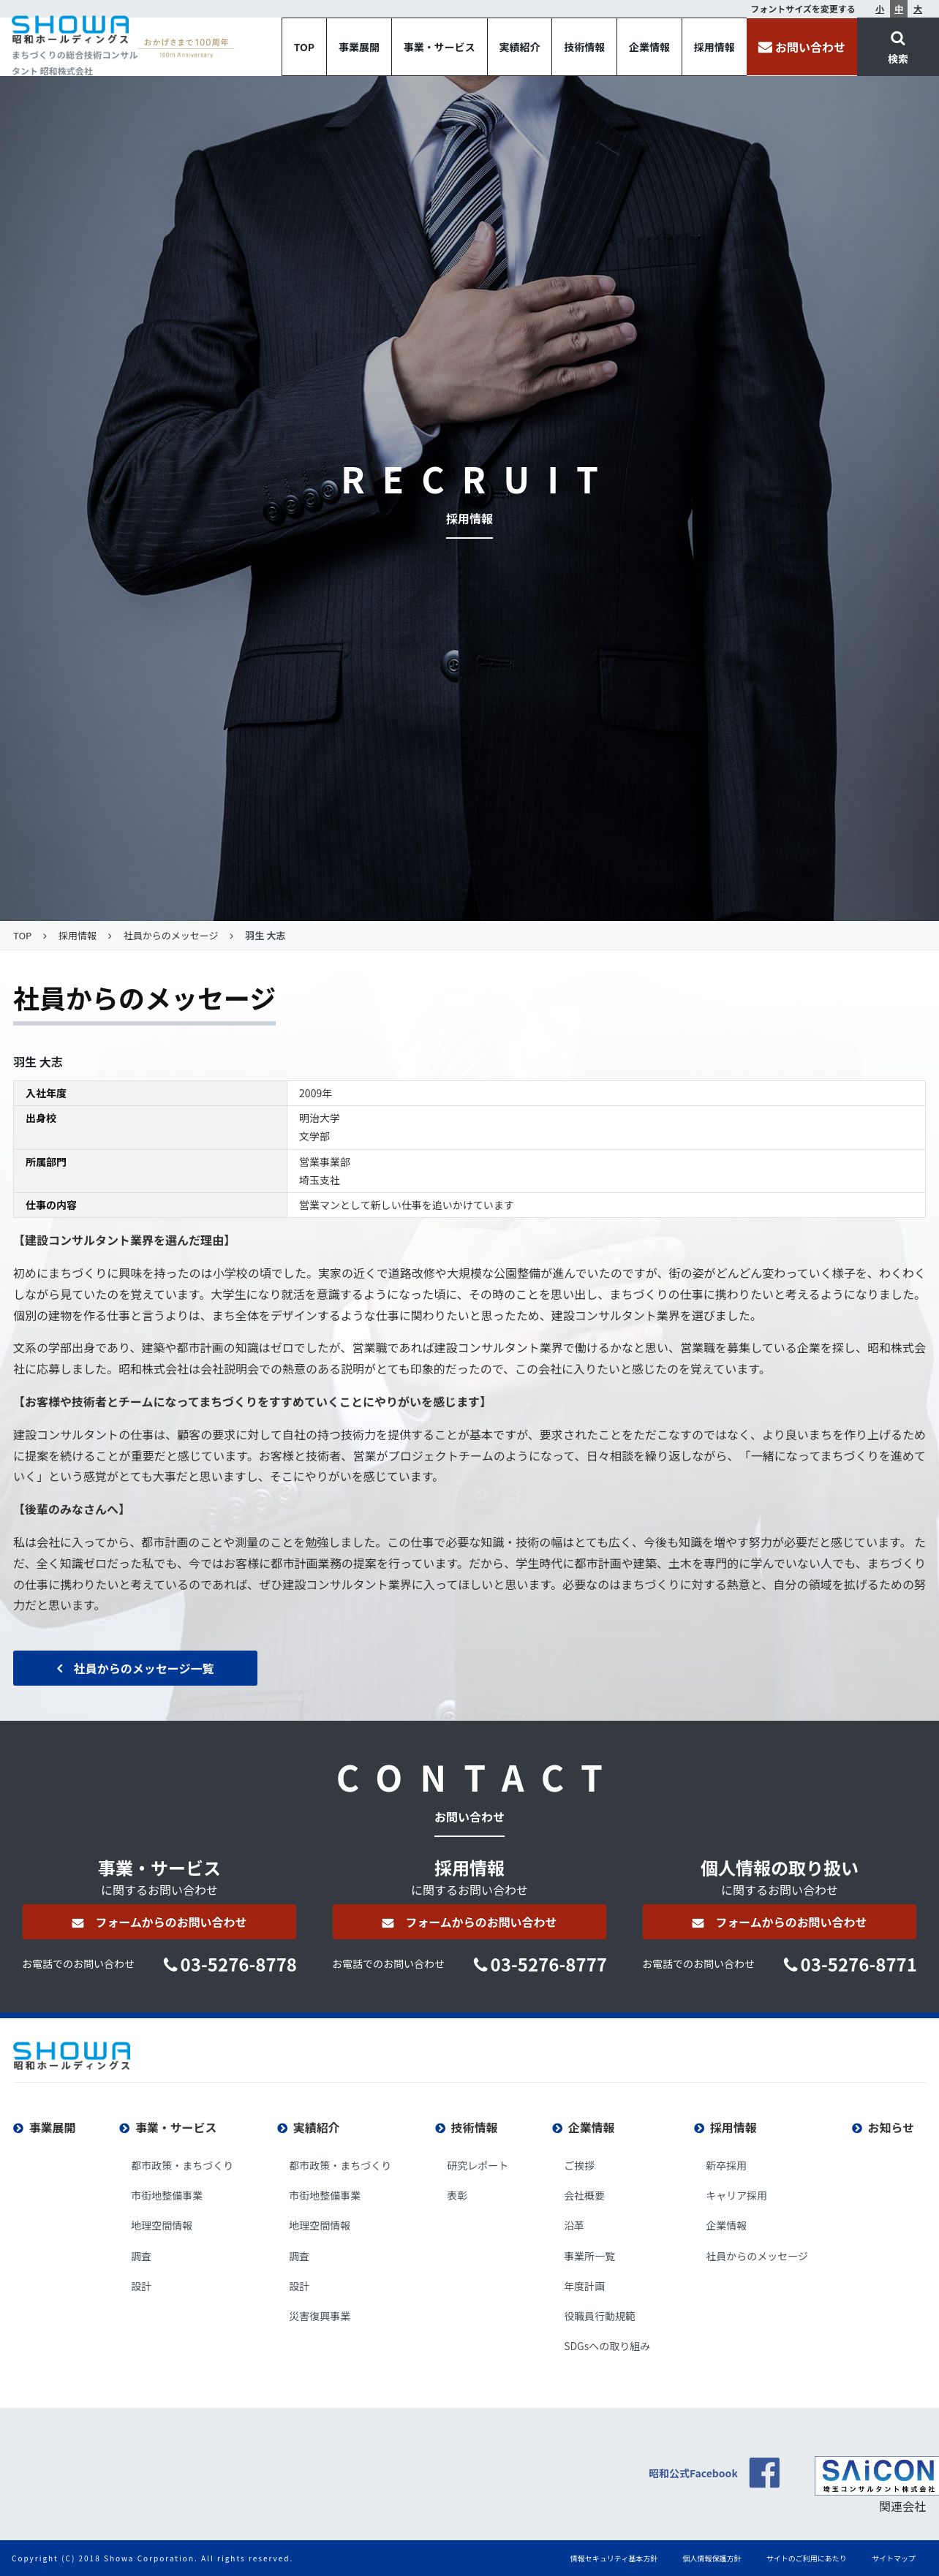Image resolution: width=939 pixels, height=2576 pixels.
Task: Open the 採用情報 navigation menu
Action: (x=714, y=47)
